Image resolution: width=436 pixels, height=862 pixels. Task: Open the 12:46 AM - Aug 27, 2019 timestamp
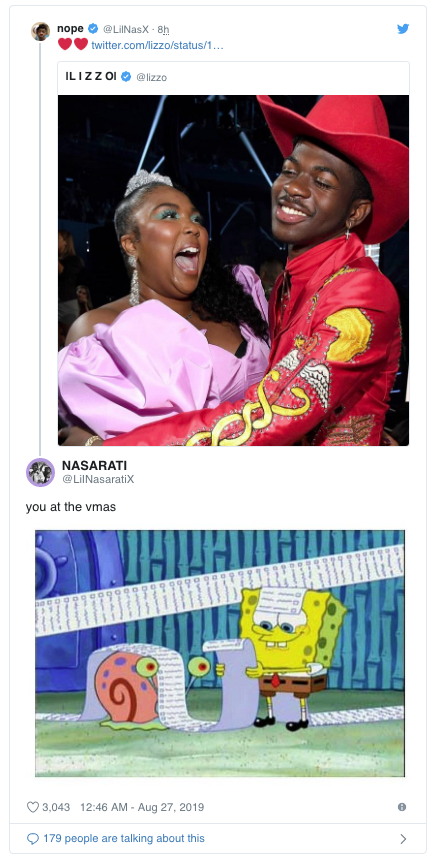[142, 807]
